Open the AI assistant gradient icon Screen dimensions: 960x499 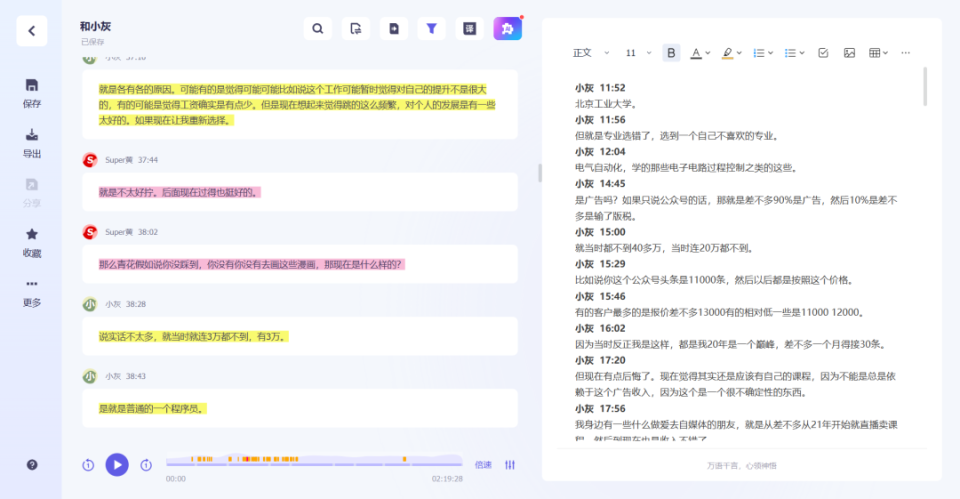(x=507, y=29)
